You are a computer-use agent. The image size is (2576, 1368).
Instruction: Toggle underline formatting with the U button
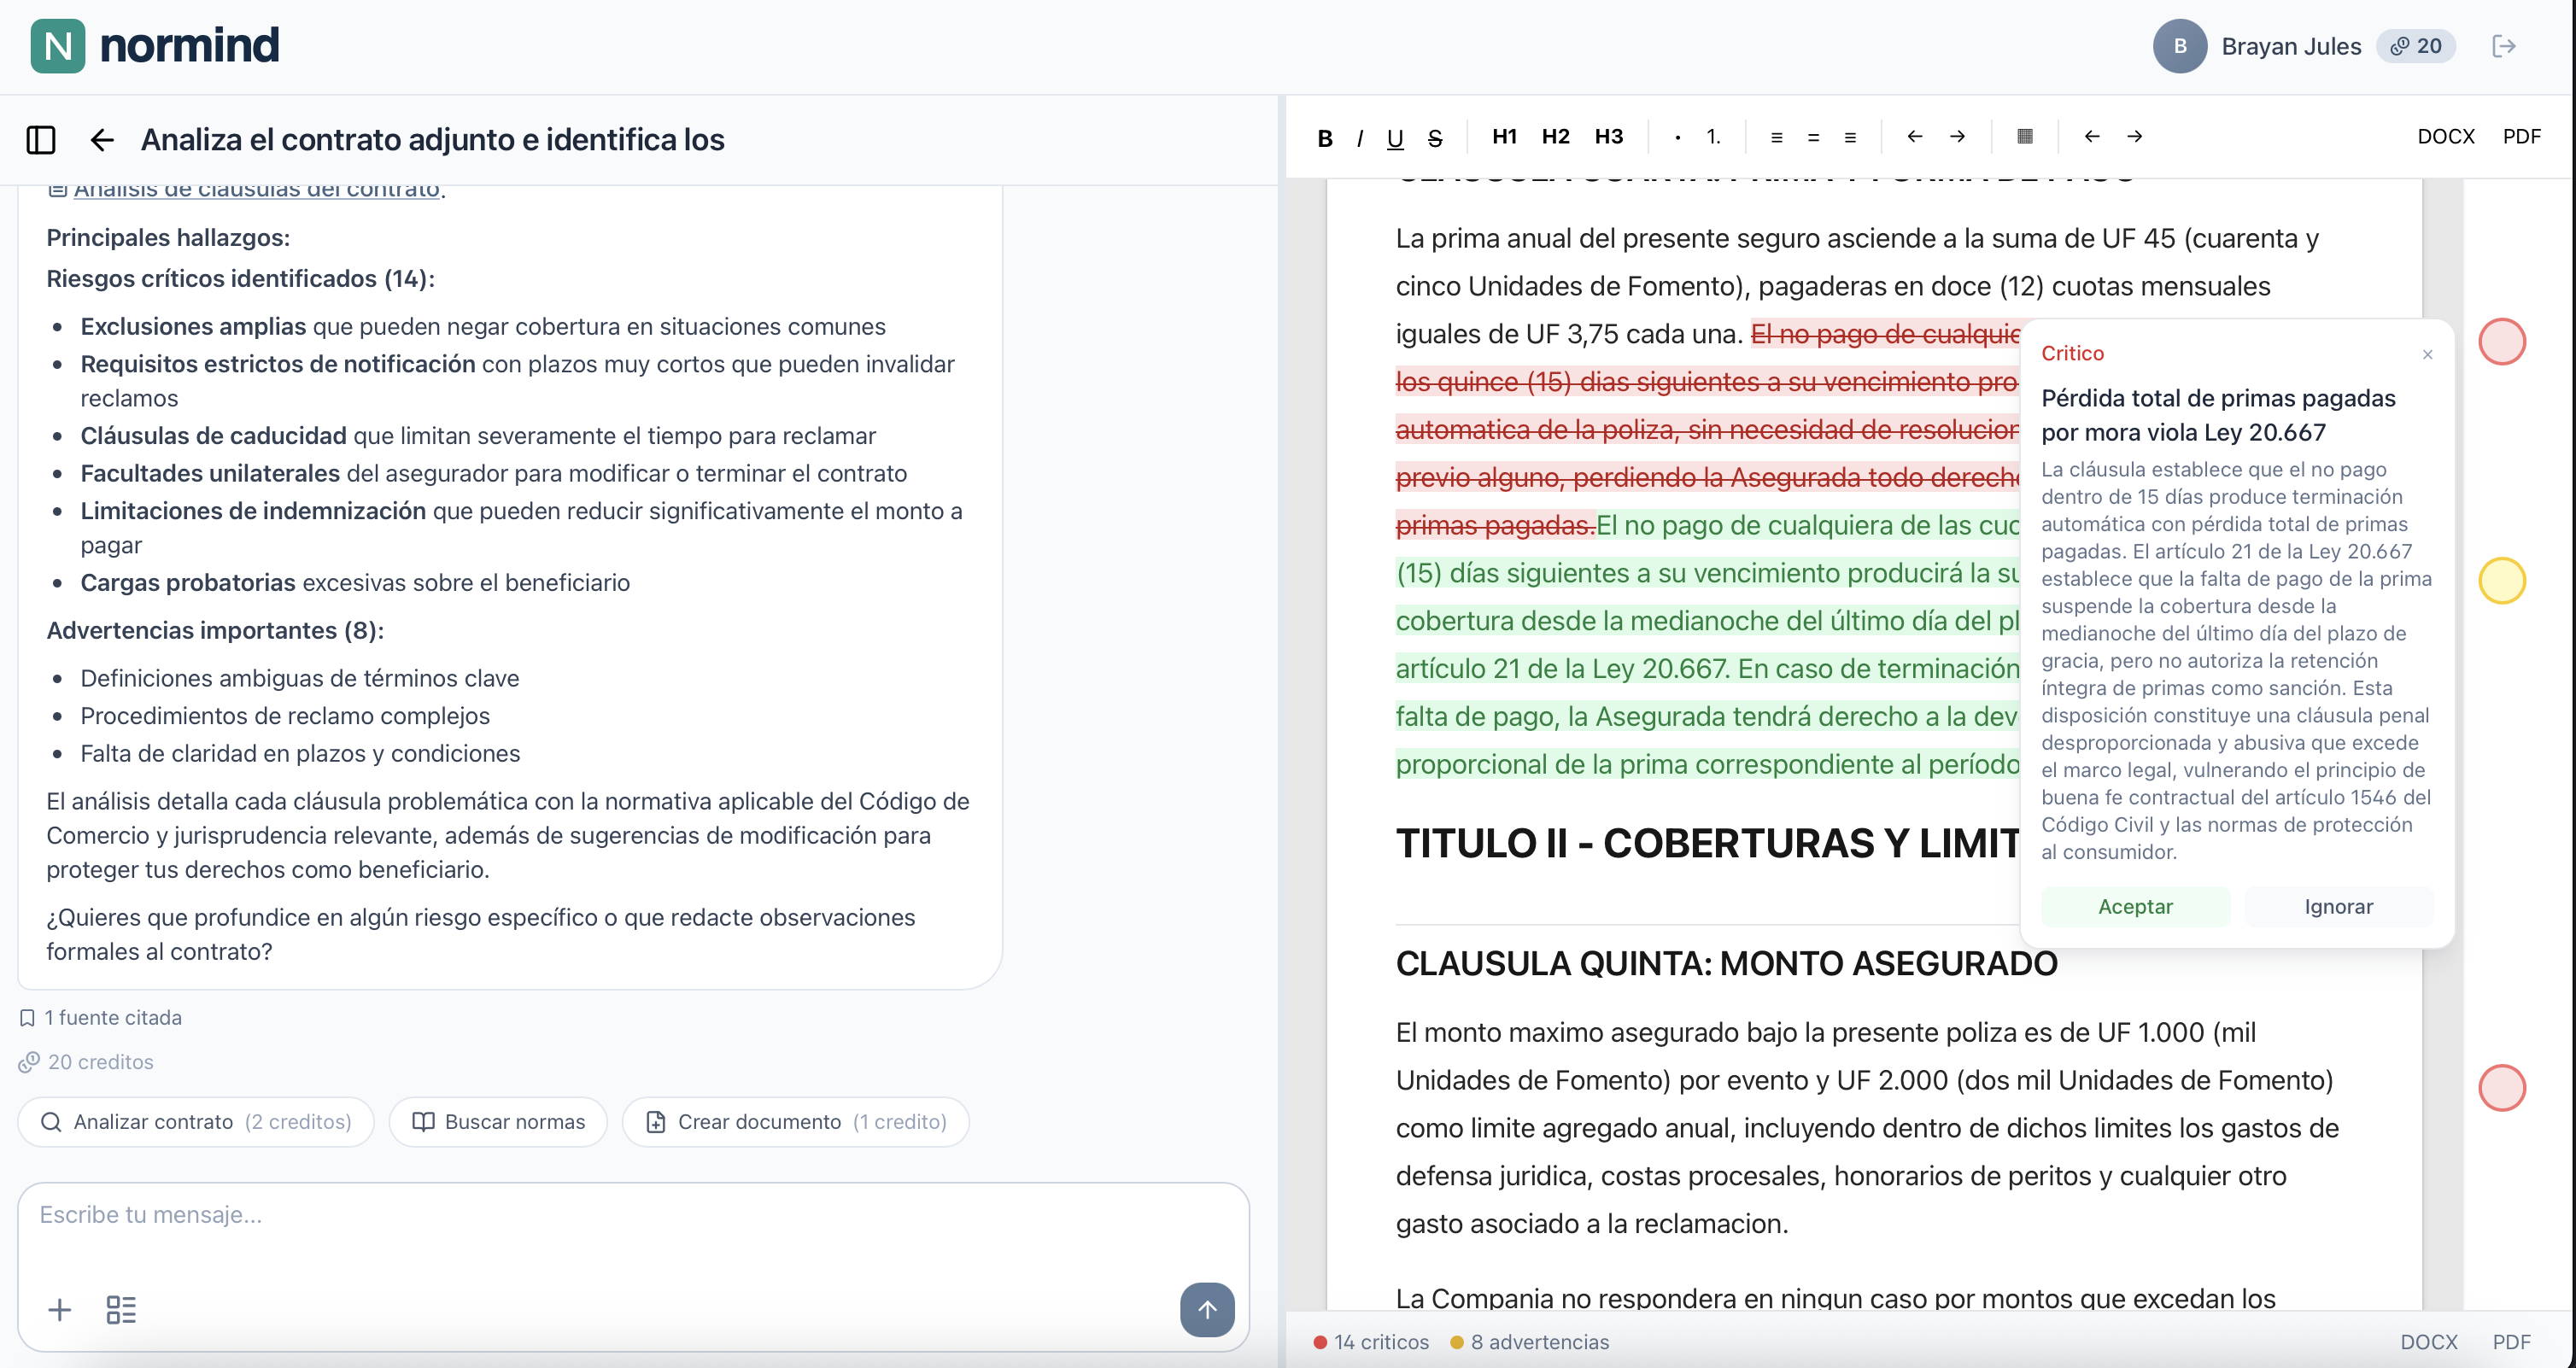pyautogui.click(x=1395, y=137)
